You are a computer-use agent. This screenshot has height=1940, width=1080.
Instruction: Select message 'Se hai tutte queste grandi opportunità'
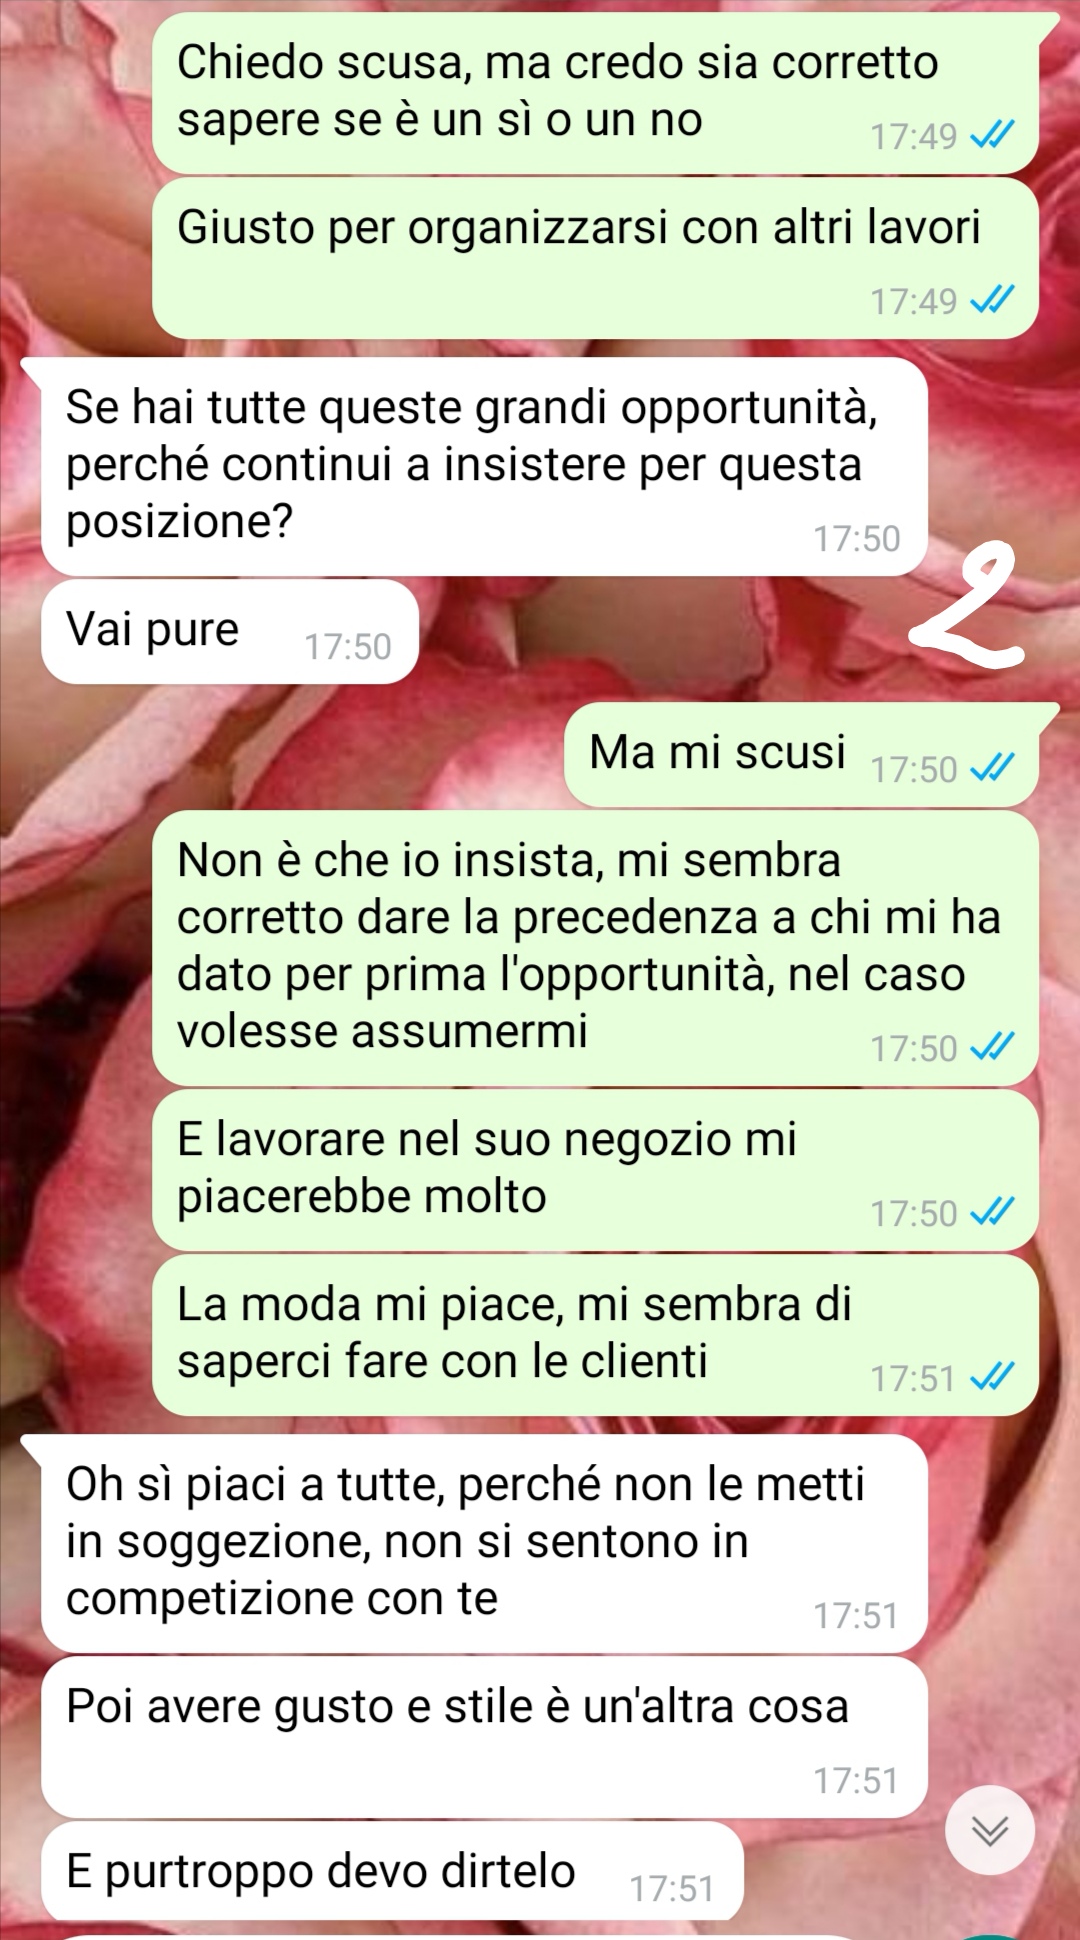[x=484, y=466]
